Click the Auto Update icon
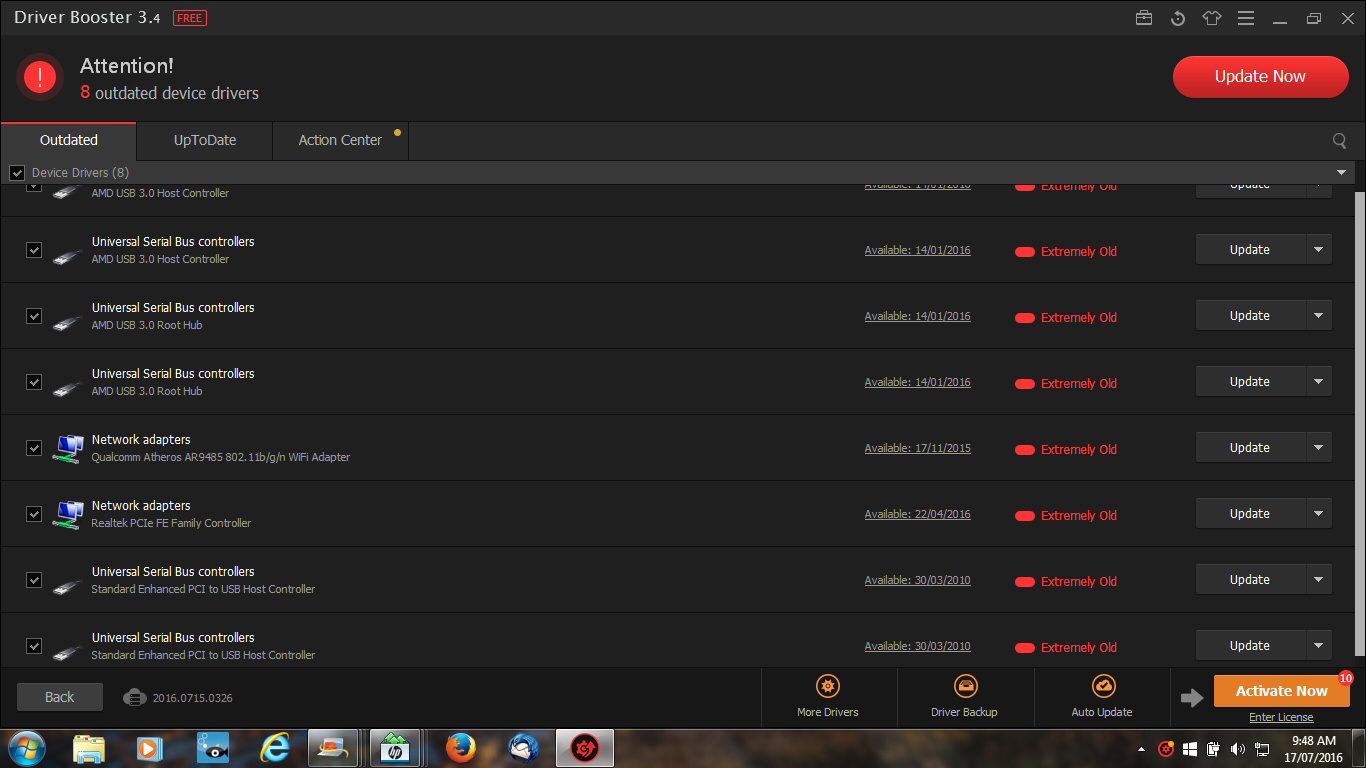Viewport: 1366px width, 768px height. [x=1102, y=686]
